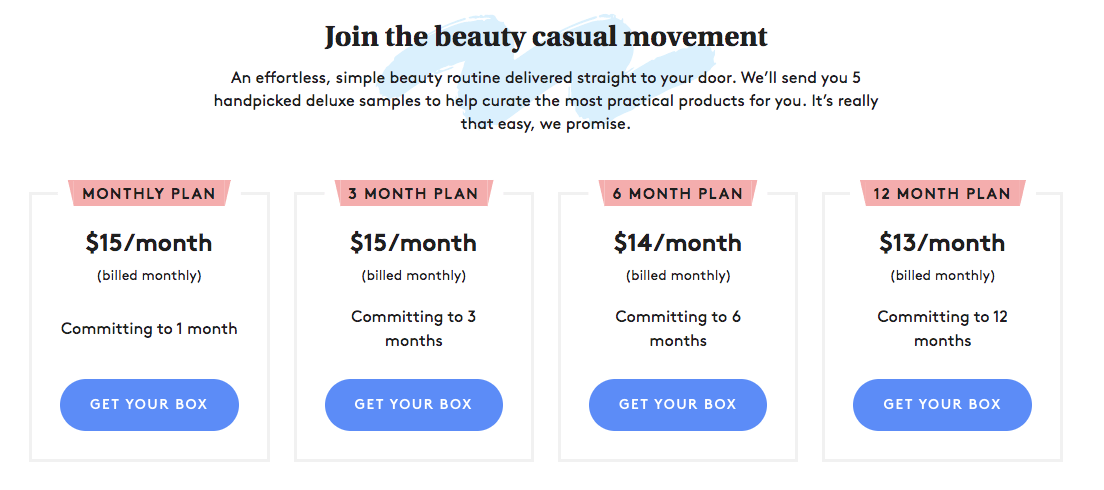The image size is (1104, 490).
Task: Click the $14/month price text
Action: (678, 243)
